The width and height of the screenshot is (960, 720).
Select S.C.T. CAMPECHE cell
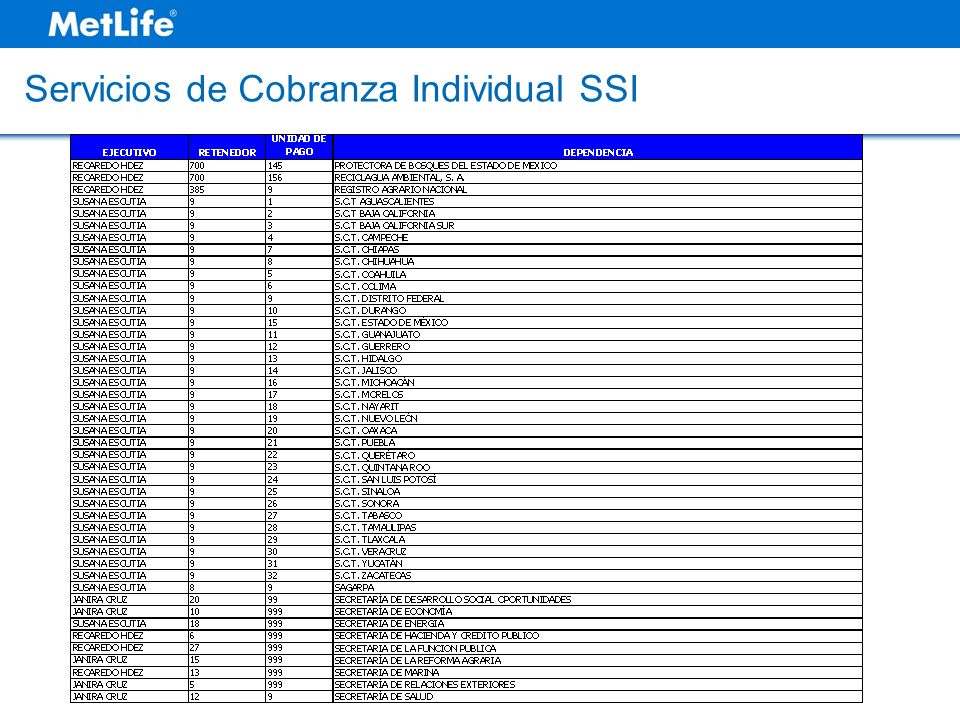point(598,238)
